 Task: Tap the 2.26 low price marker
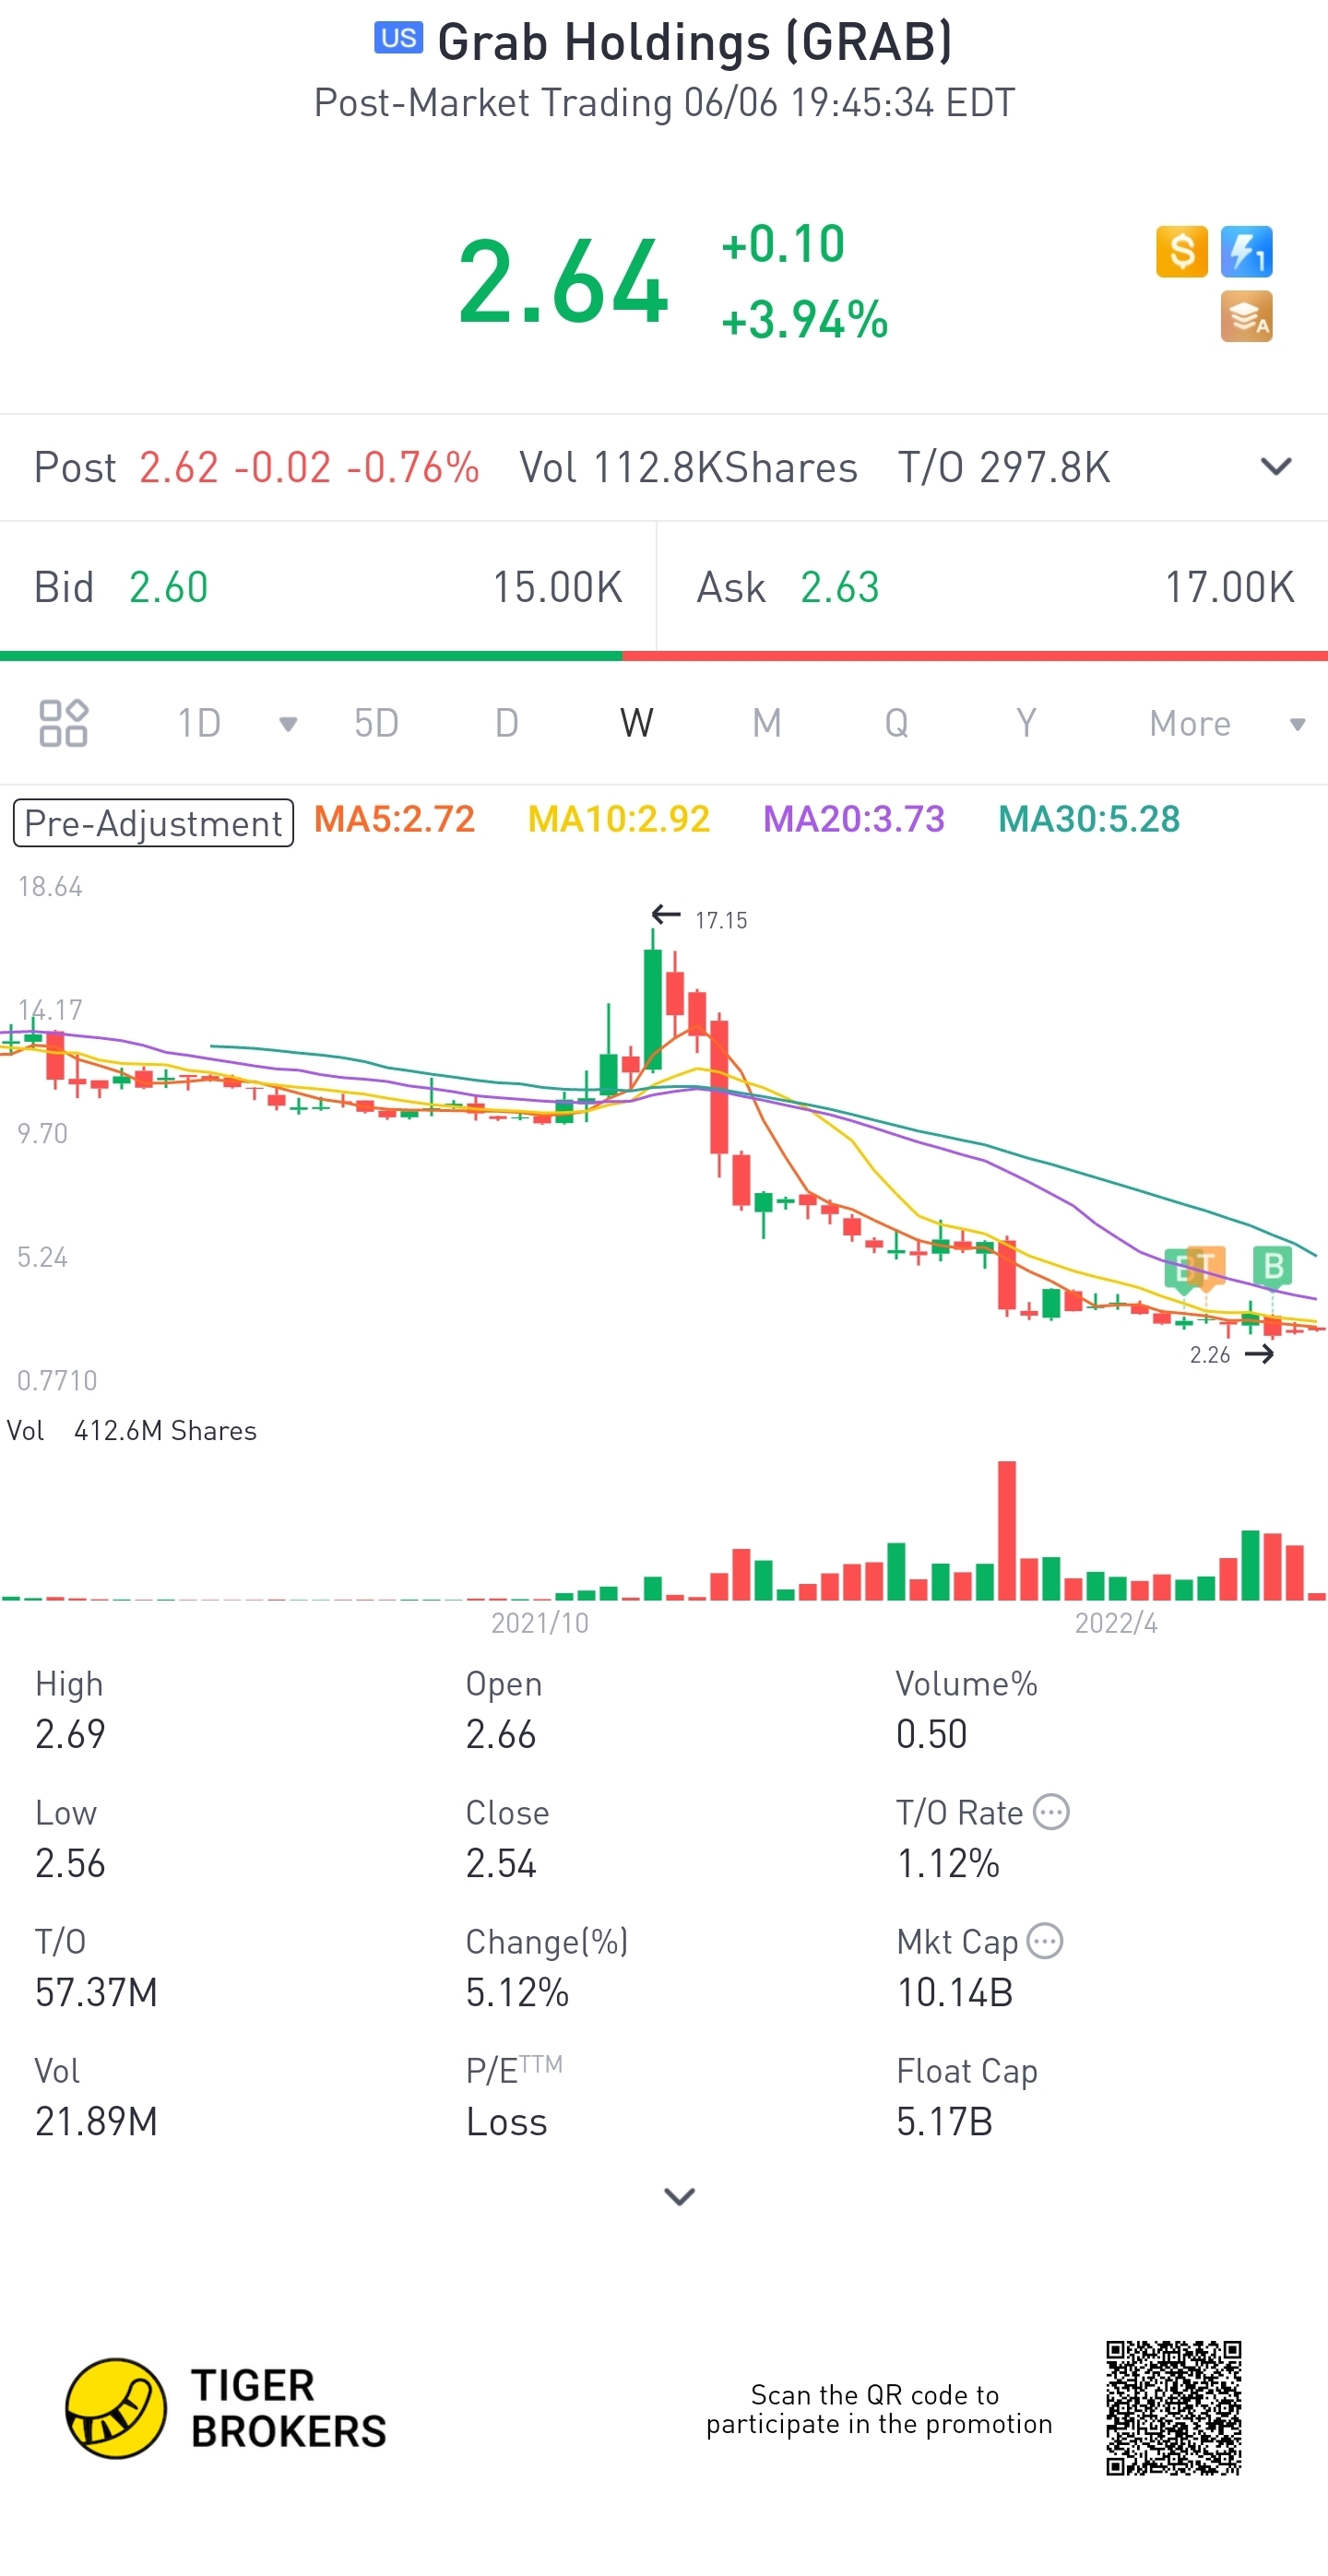1210,1354
